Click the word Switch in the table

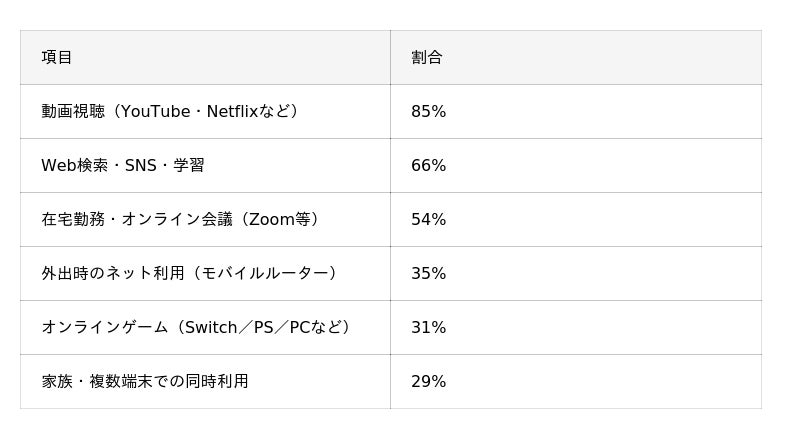point(210,327)
